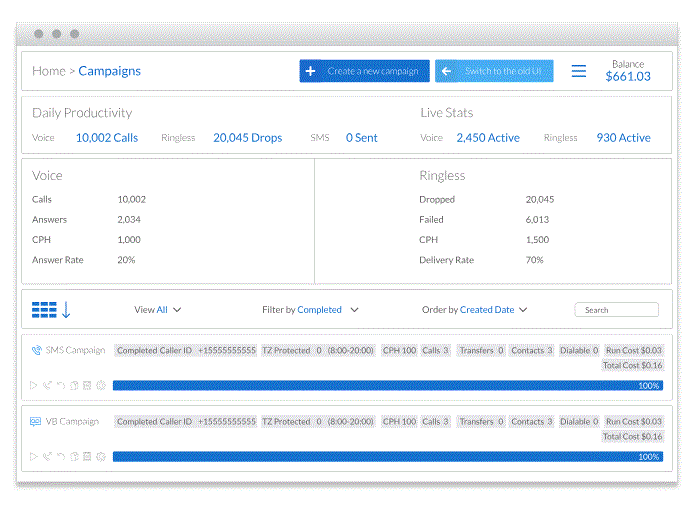Click SMS Campaign CPH 100 tag

pos(399,351)
